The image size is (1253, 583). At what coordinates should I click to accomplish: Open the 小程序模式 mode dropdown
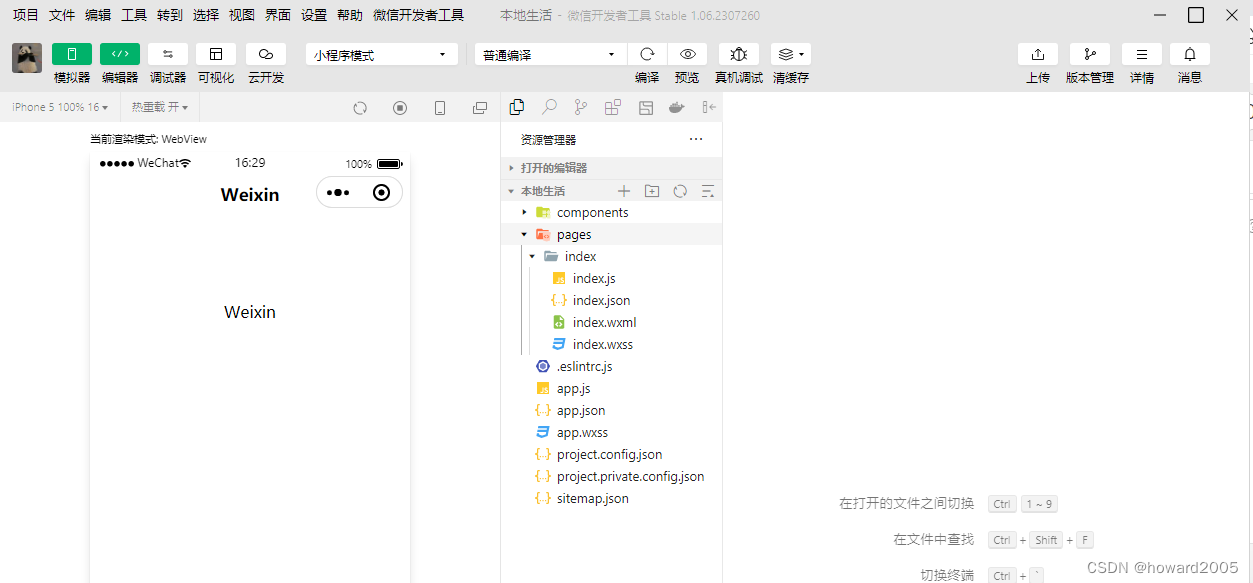click(382, 54)
